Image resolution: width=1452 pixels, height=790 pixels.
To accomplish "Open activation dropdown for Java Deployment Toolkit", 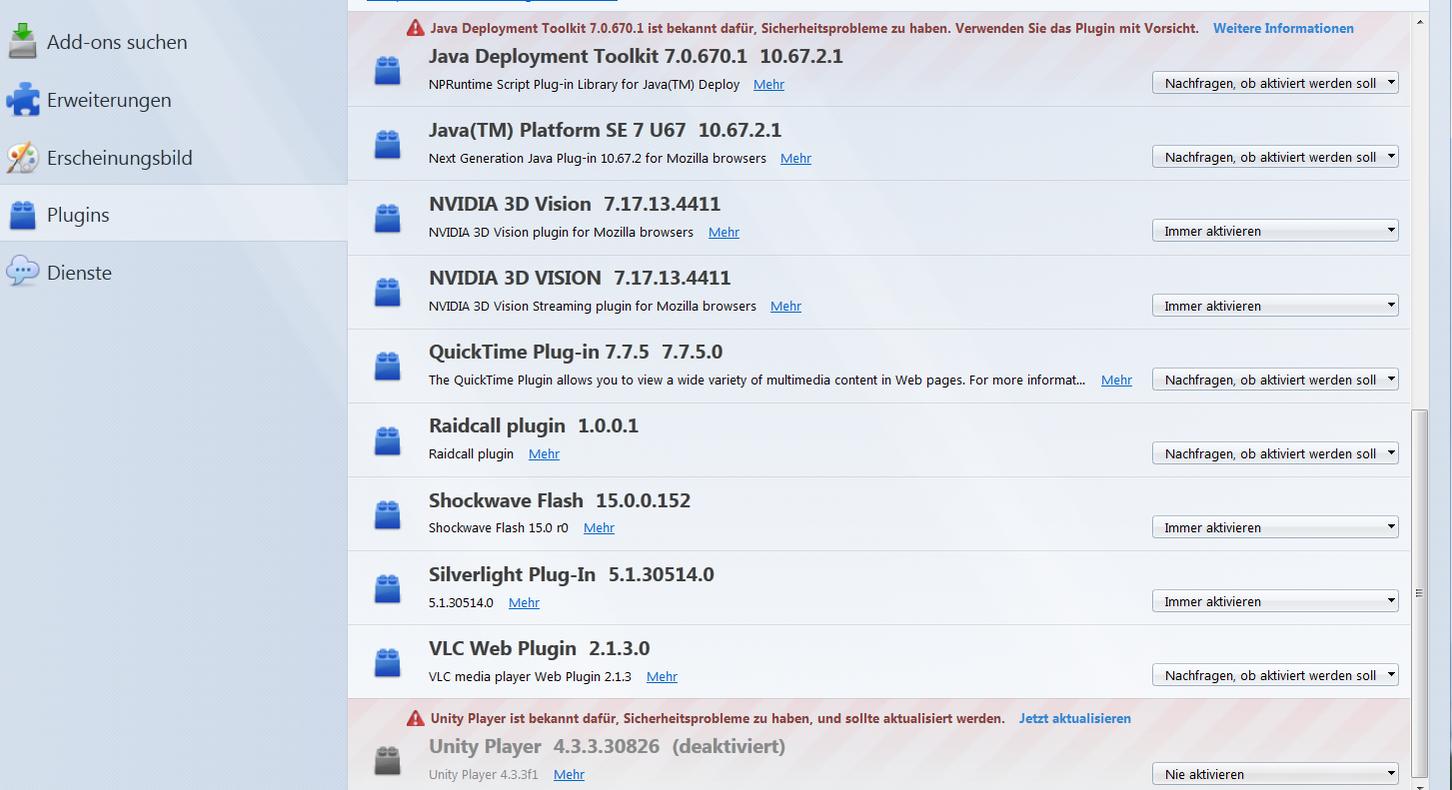I will click(x=1275, y=83).
